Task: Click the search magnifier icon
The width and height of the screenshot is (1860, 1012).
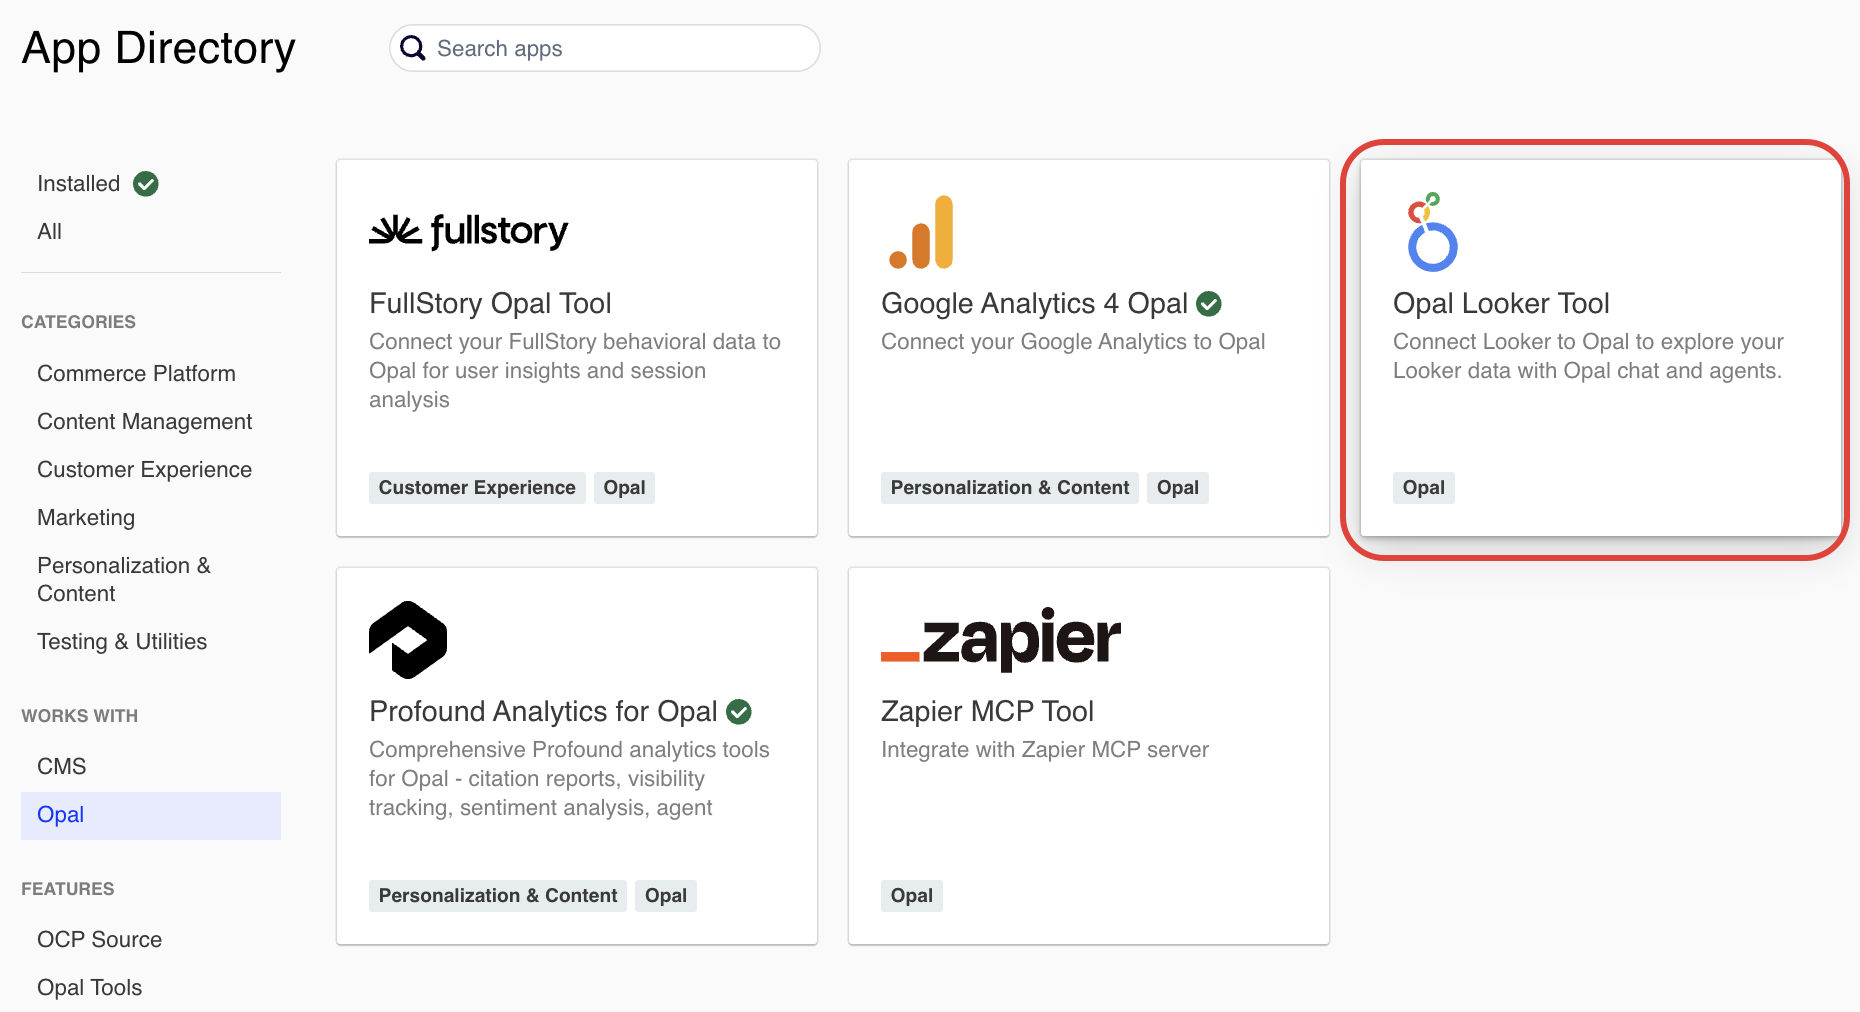Action: [x=413, y=48]
